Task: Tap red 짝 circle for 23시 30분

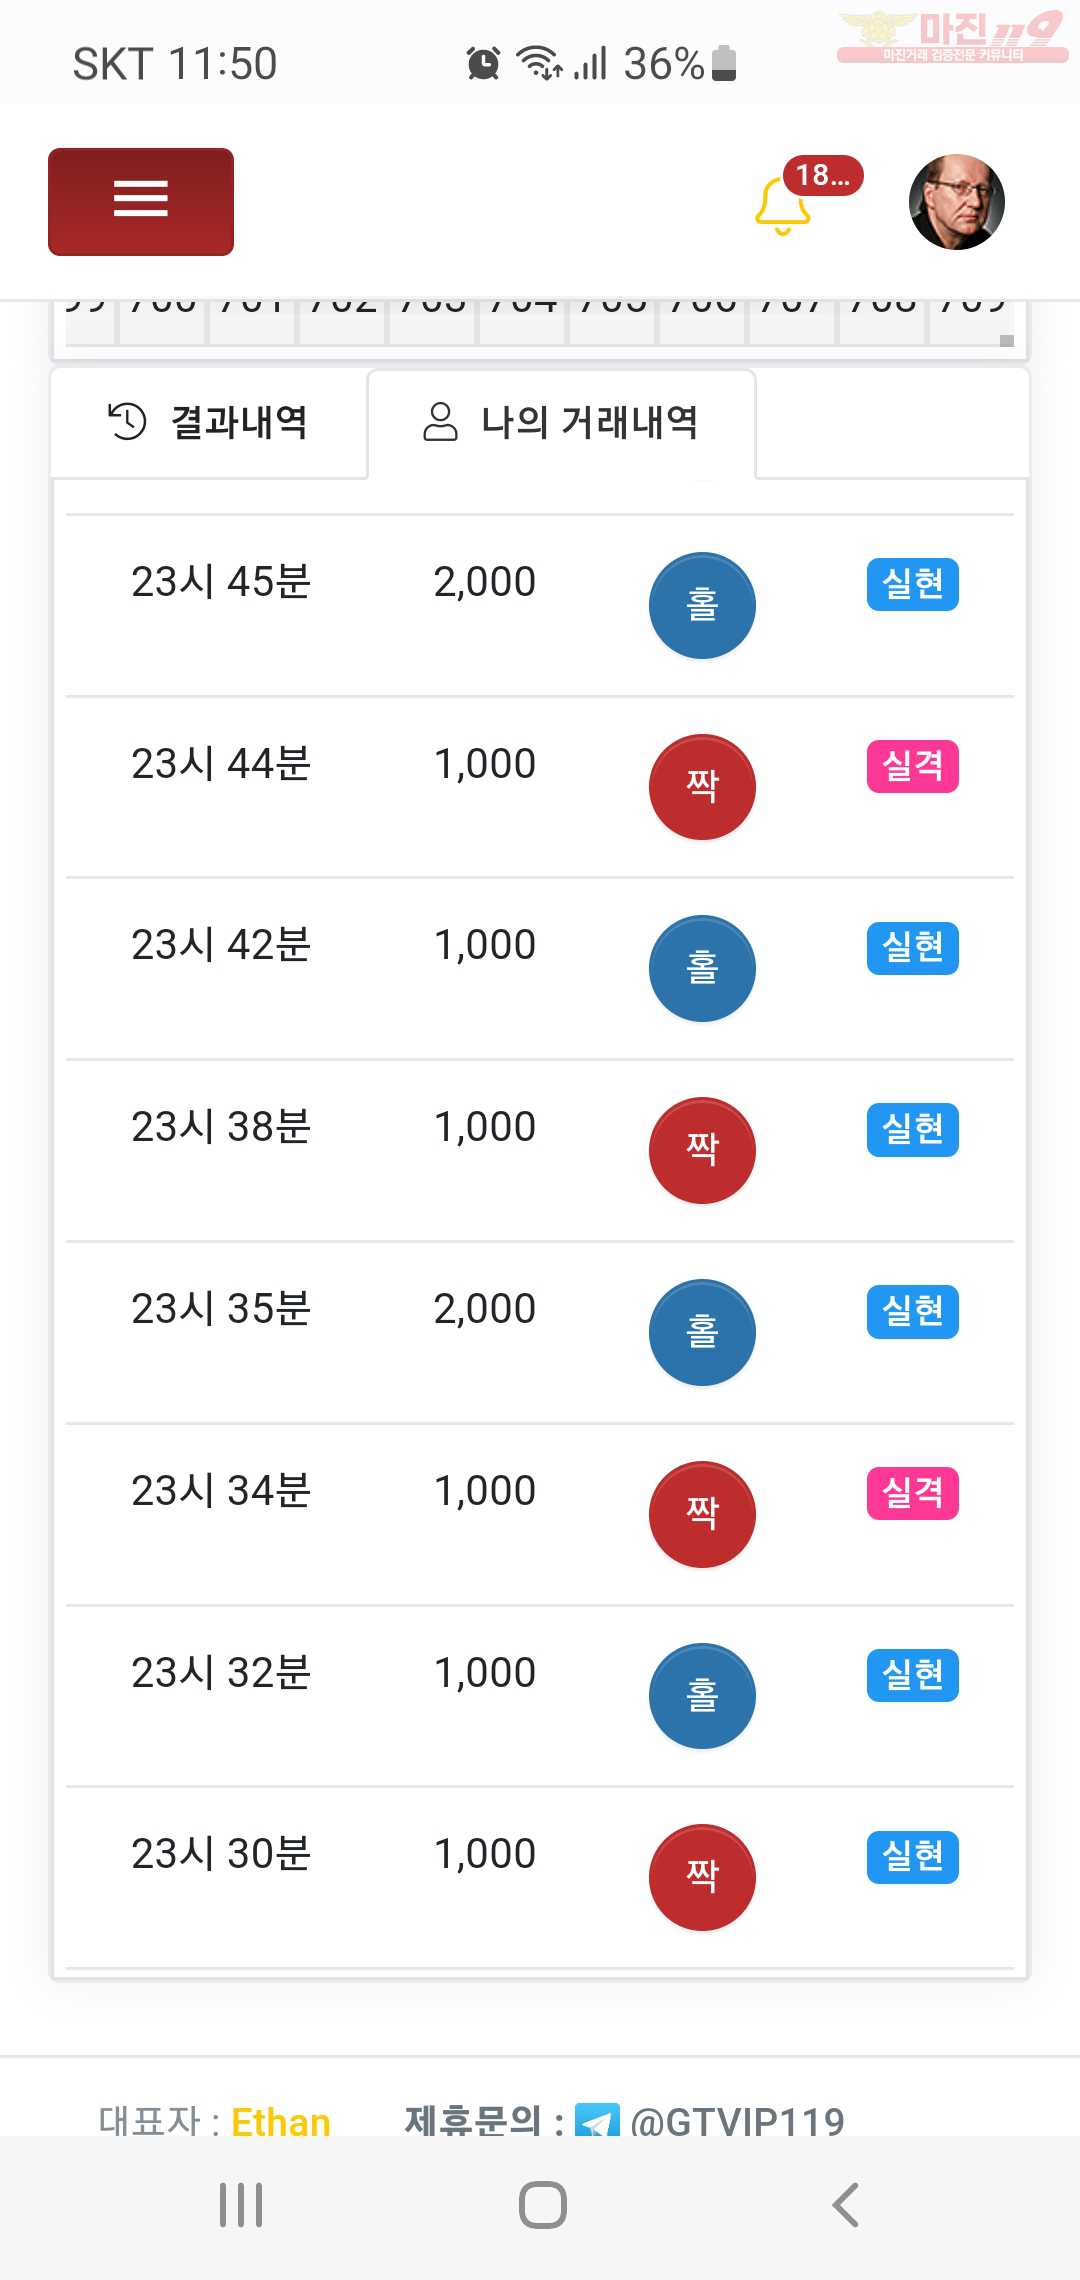Action: pyautogui.click(x=702, y=1877)
